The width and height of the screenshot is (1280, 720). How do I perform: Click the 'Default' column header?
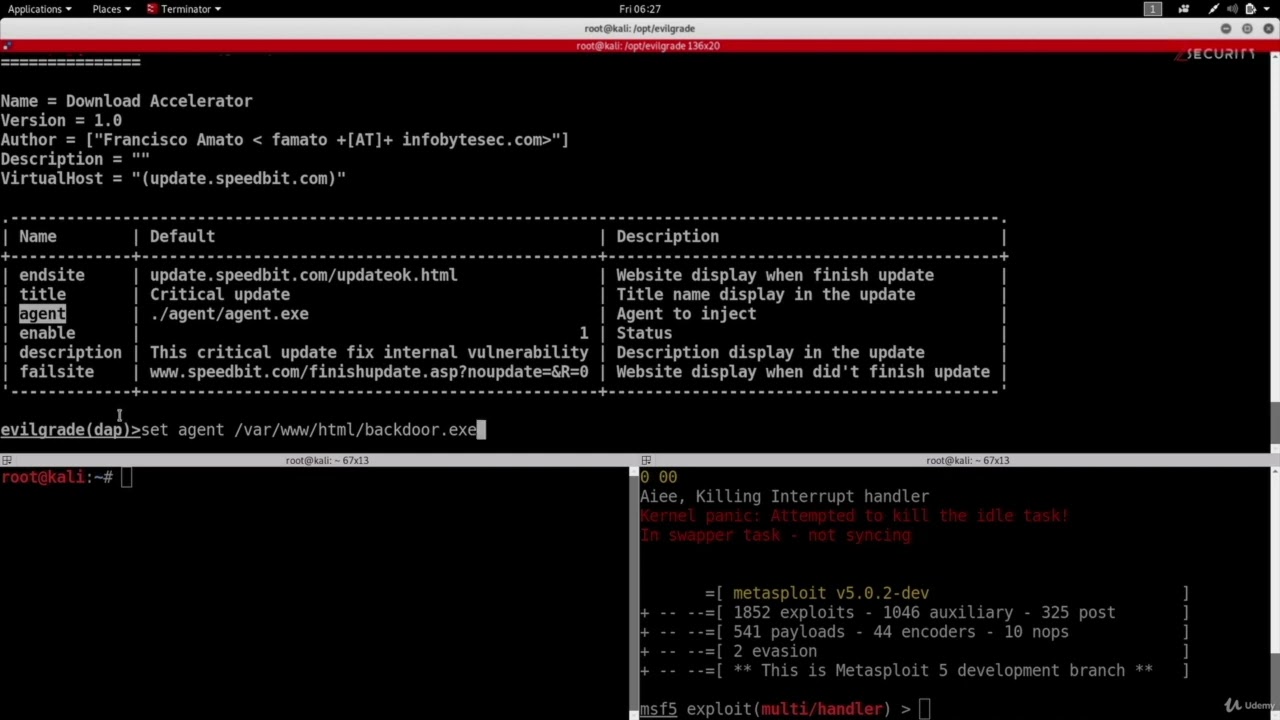[x=182, y=237]
